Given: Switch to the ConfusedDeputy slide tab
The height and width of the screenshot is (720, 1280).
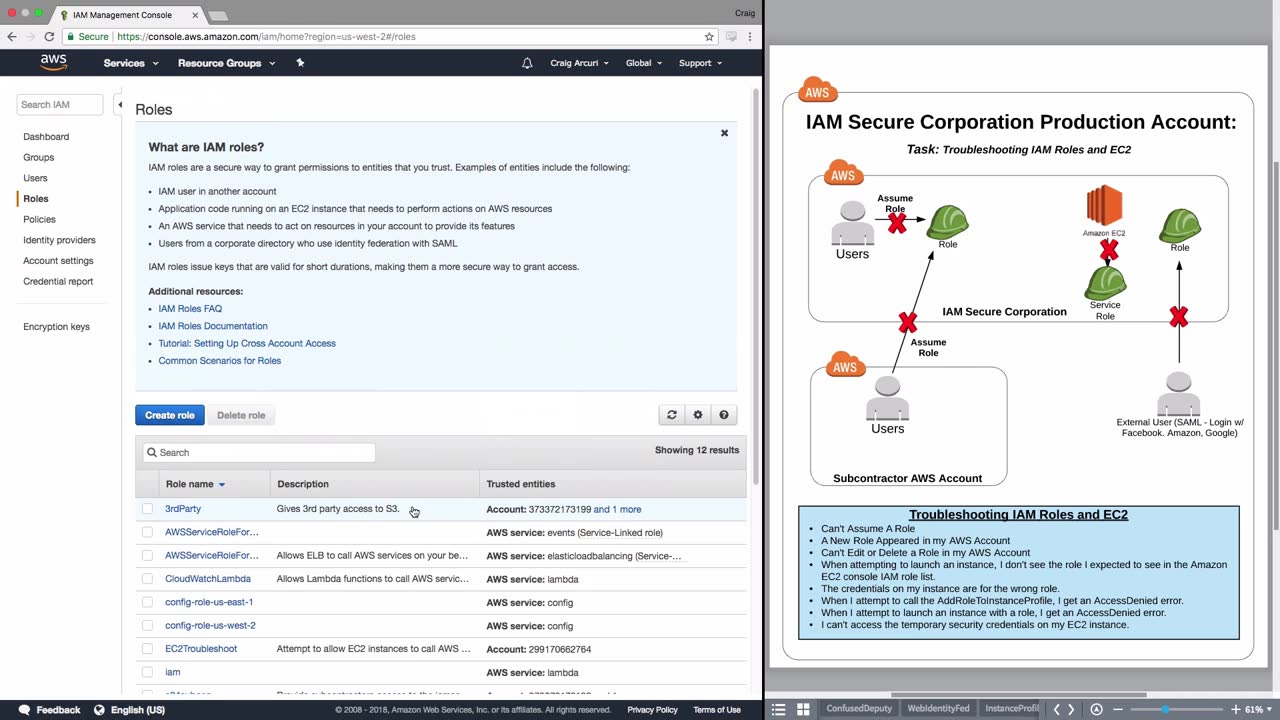Looking at the screenshot, I should click(858, 709).
